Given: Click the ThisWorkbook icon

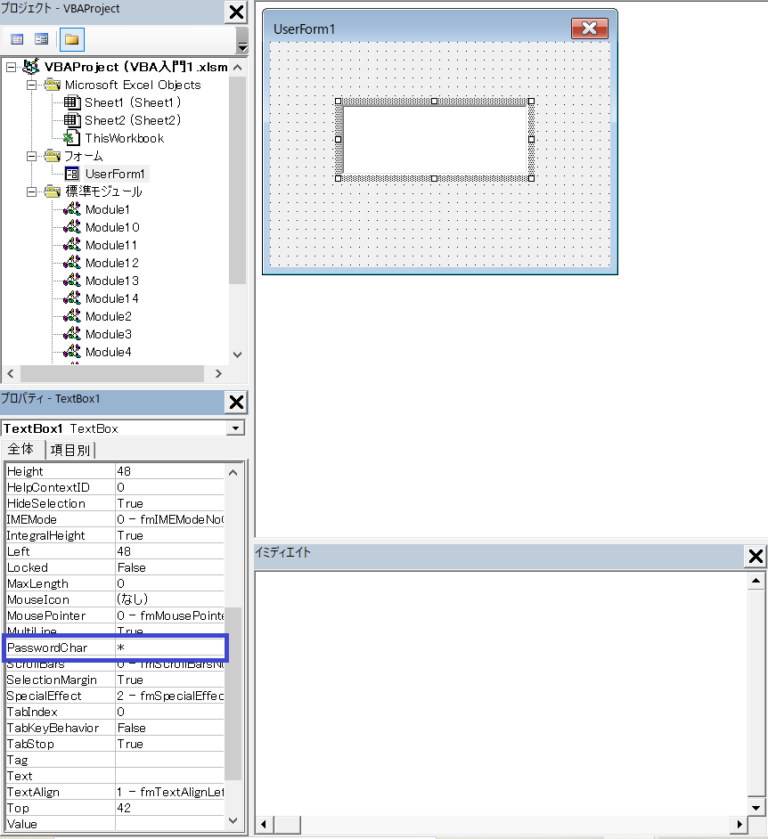Looking at the screenshot, I should click(x=72, y=138).
